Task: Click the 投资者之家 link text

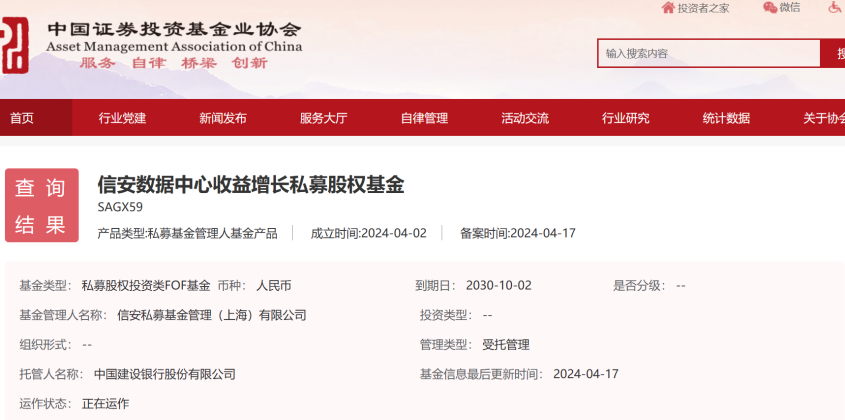Action: tap(703, 8)
